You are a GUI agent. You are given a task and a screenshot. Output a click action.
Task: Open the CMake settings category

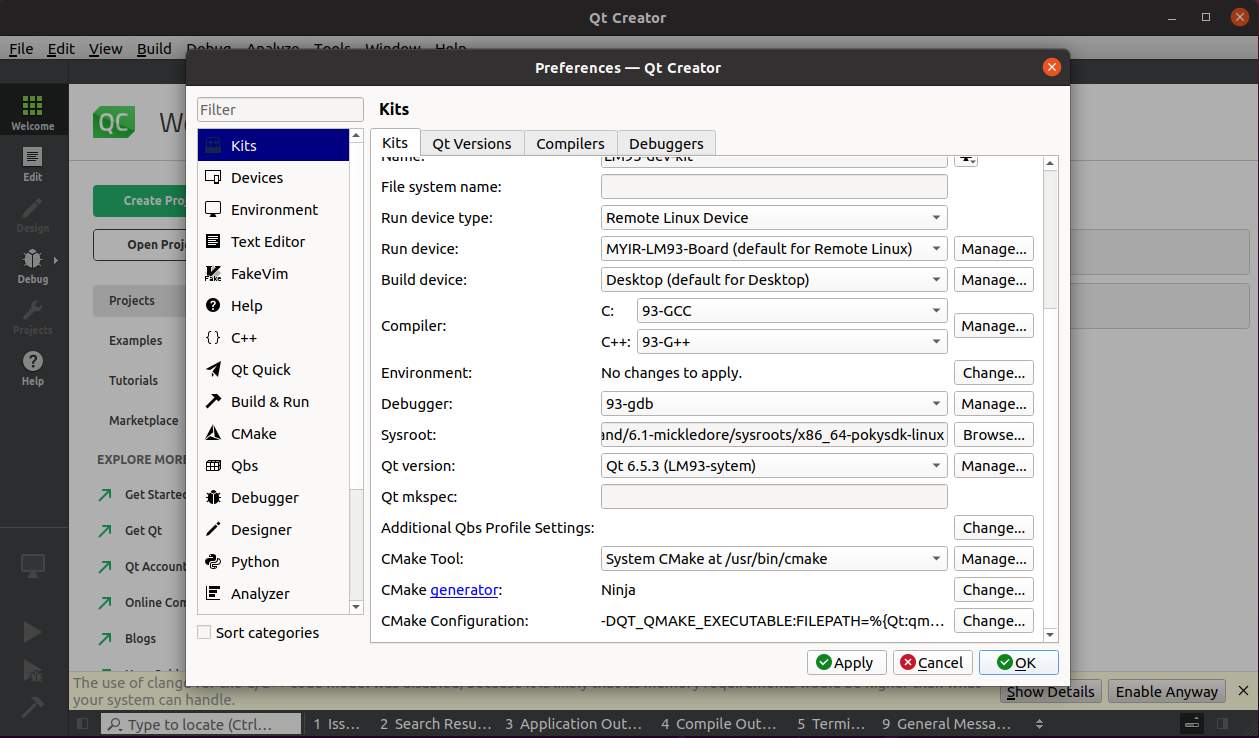point(253,434)
